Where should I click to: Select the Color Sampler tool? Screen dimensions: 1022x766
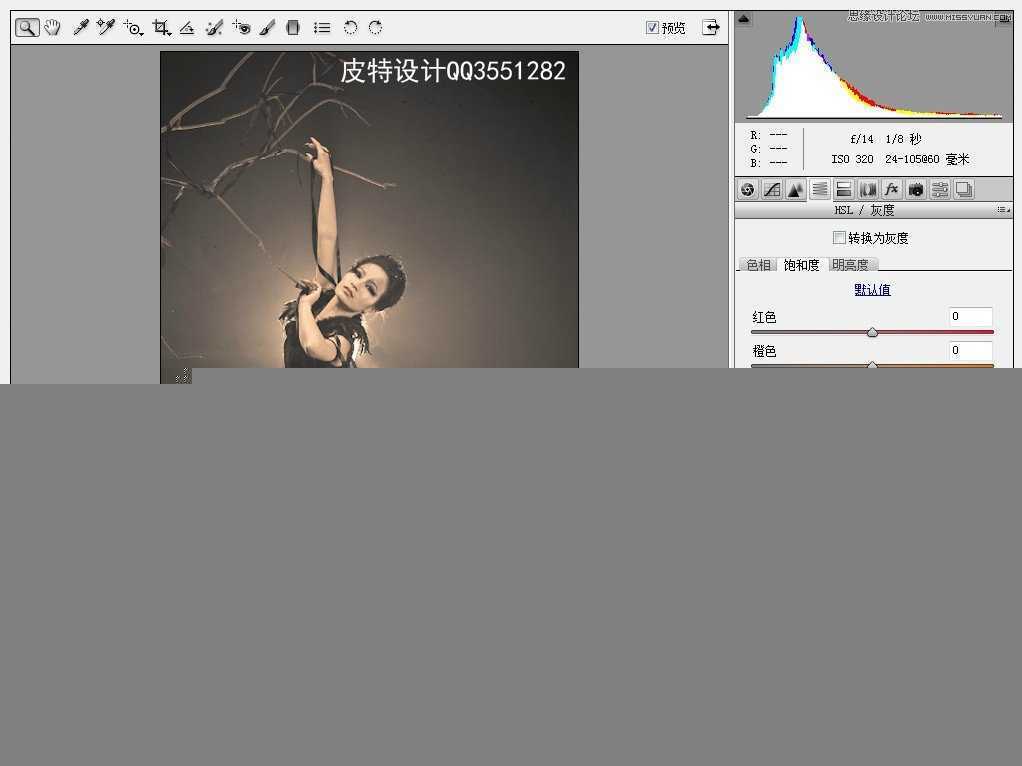[x=106, y=27]
